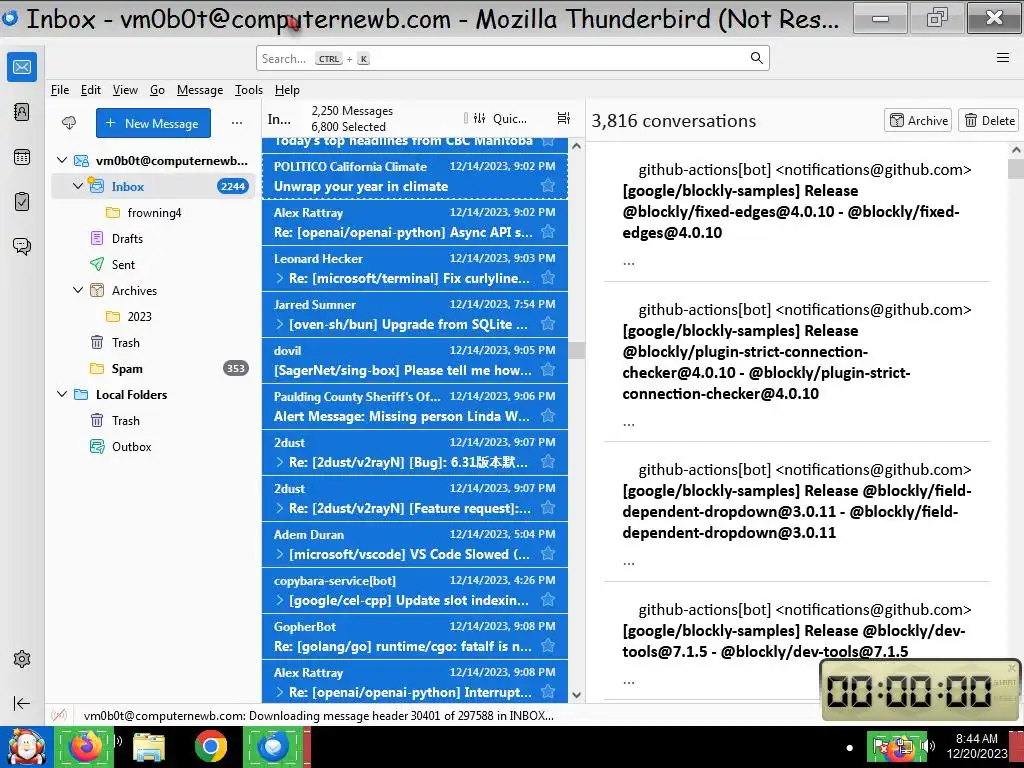The width and height of the screenshot is (1024, 768).
Task: Open Thunderbird taskbar icon
Action: [274, 746]
